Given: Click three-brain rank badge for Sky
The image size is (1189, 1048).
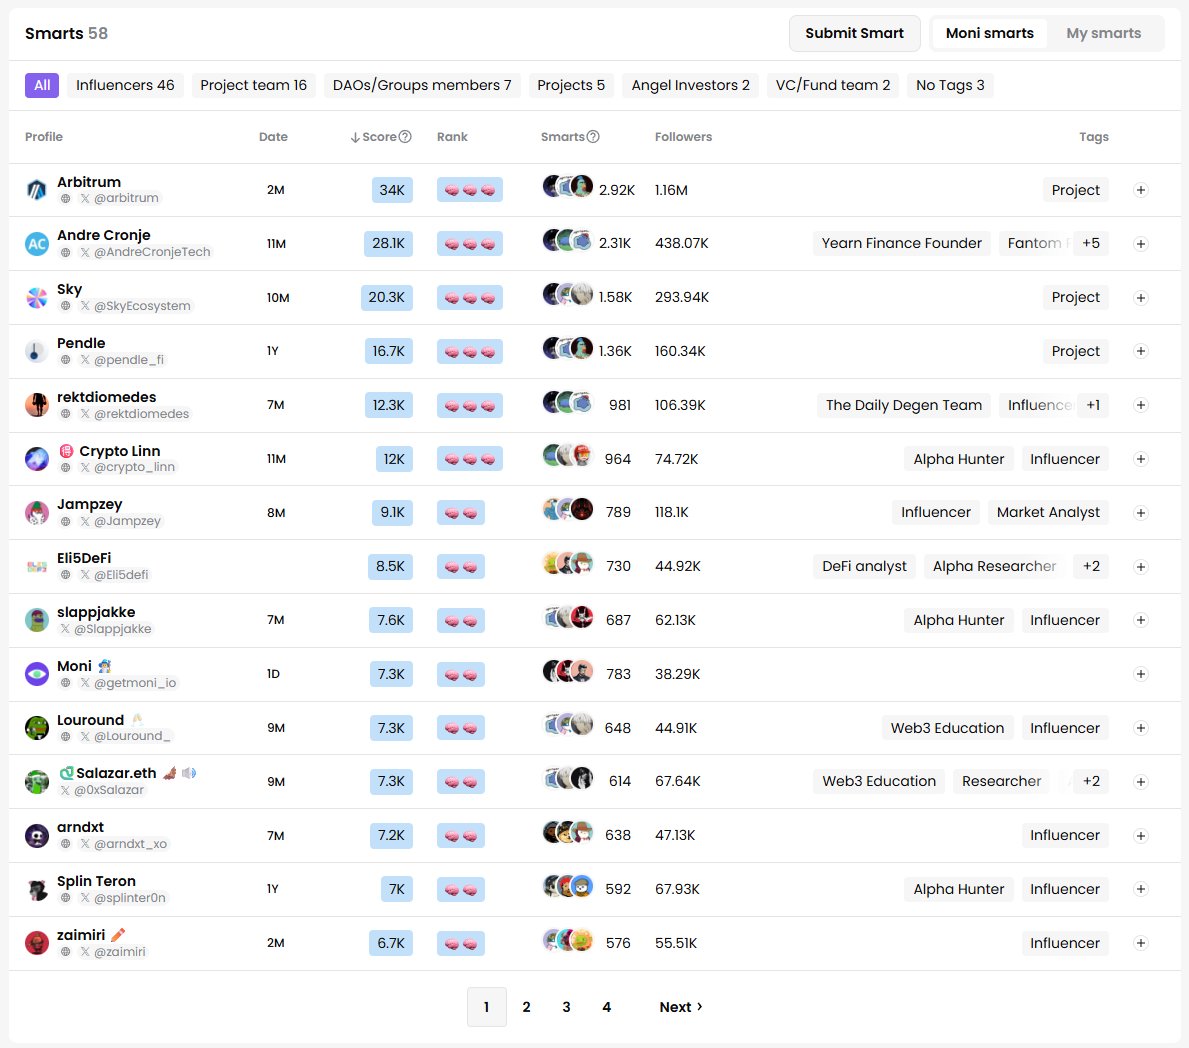Looking at the screenshot, I should pyautogui.click(x=469, y=298).
